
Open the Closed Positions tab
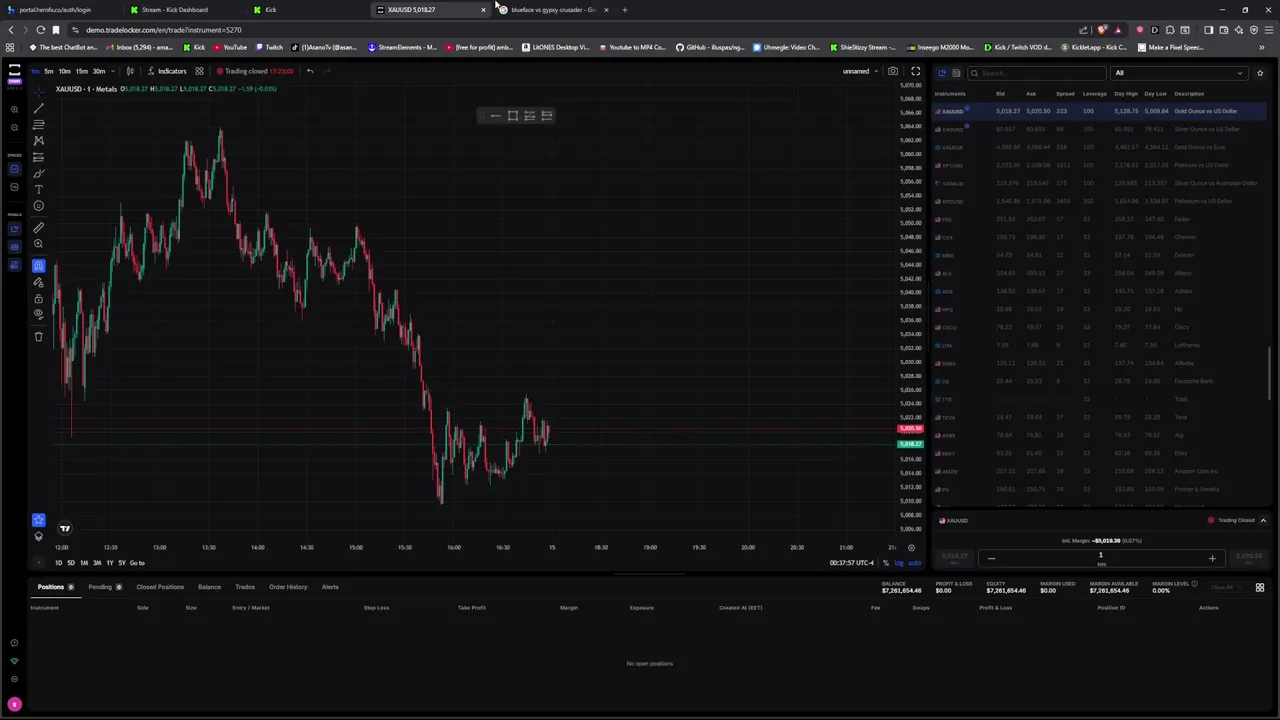pyautogui.click(x=160, y=587)
